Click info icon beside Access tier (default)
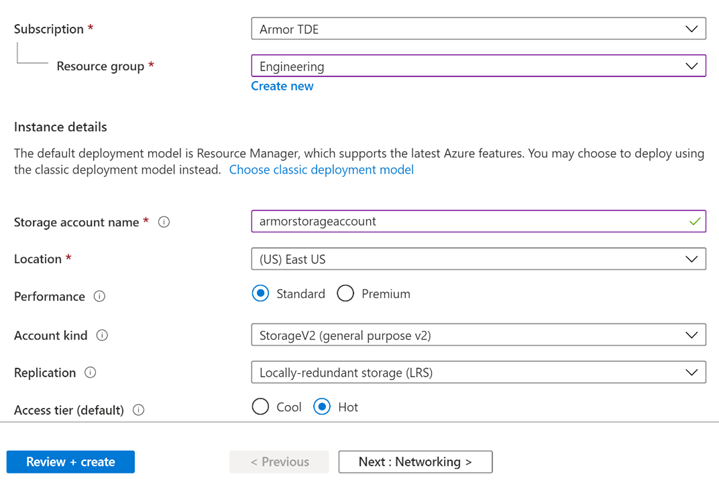The height and width of the screenshot is (485, 719). tap(138, 410)
